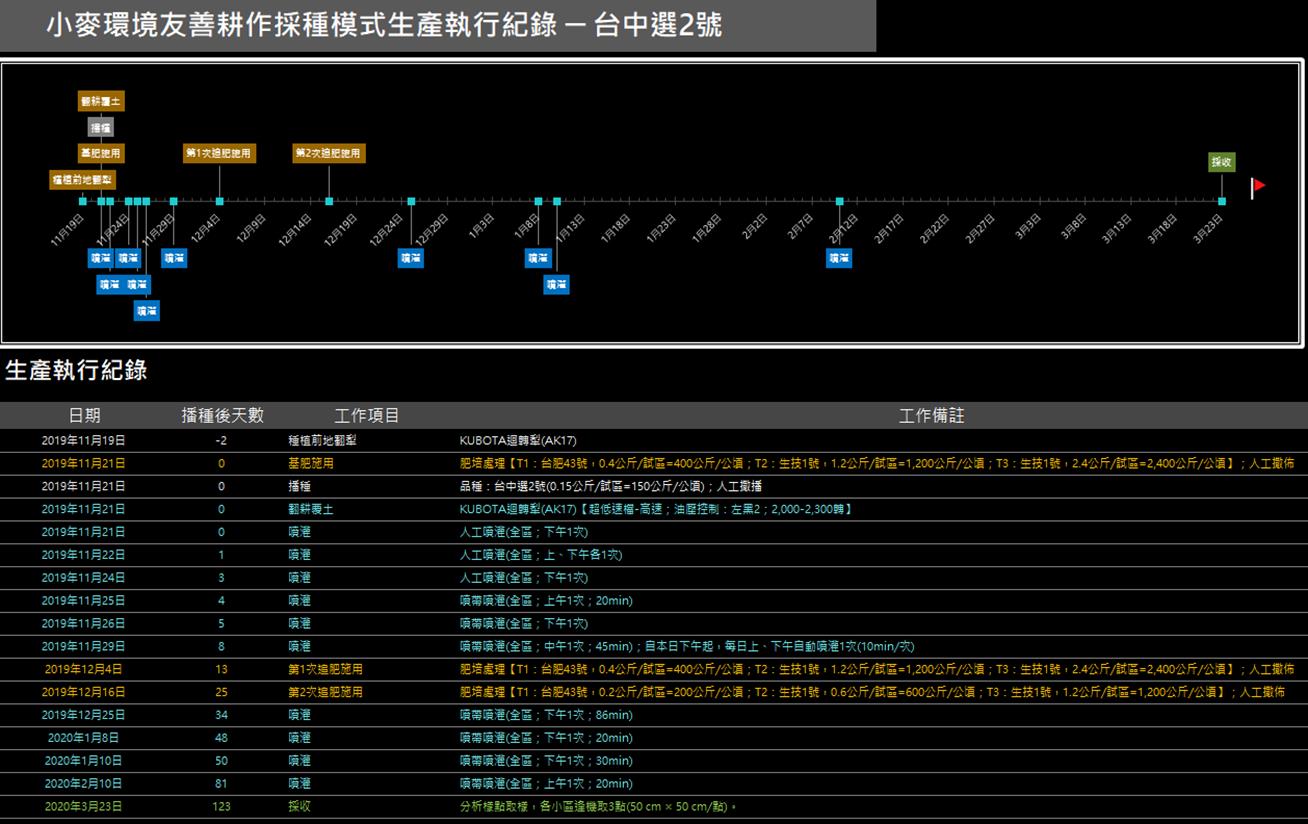Image resolution: width=1308 pixels, height=824 pixels.
Task: Select the 2019年11月19日 row date cell
Action: 84,440
